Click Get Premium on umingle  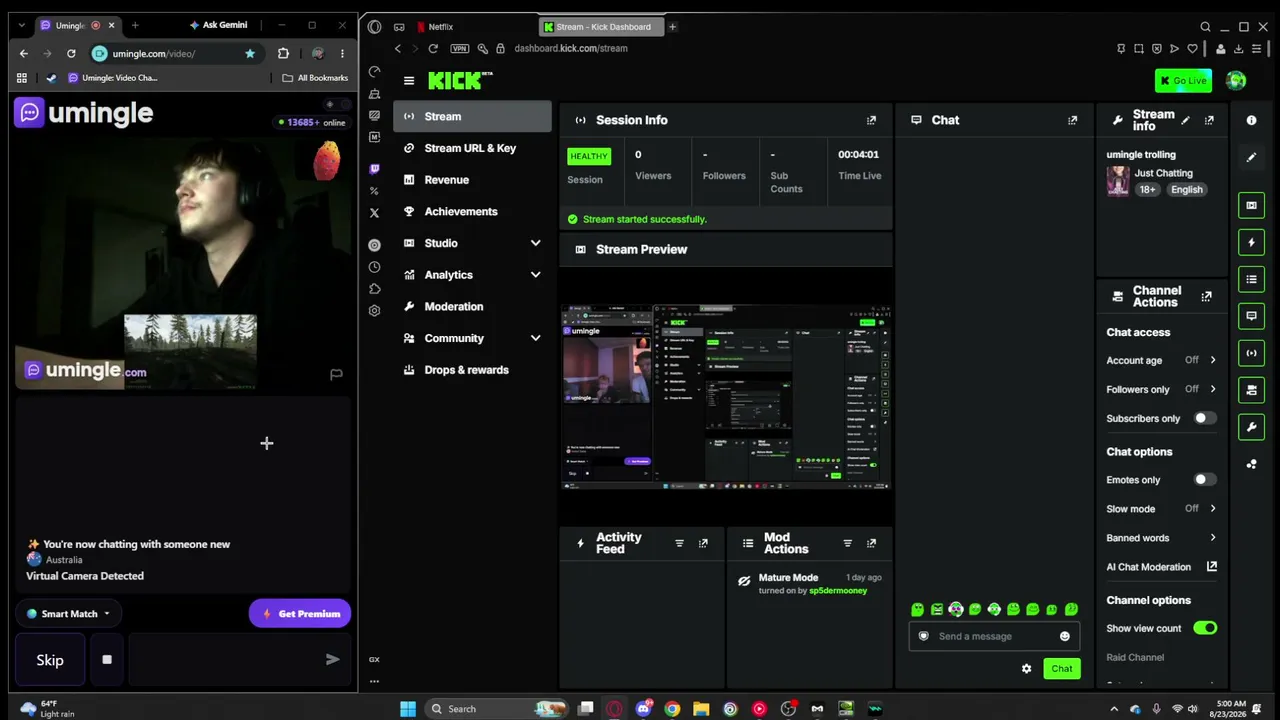point(300,614)
